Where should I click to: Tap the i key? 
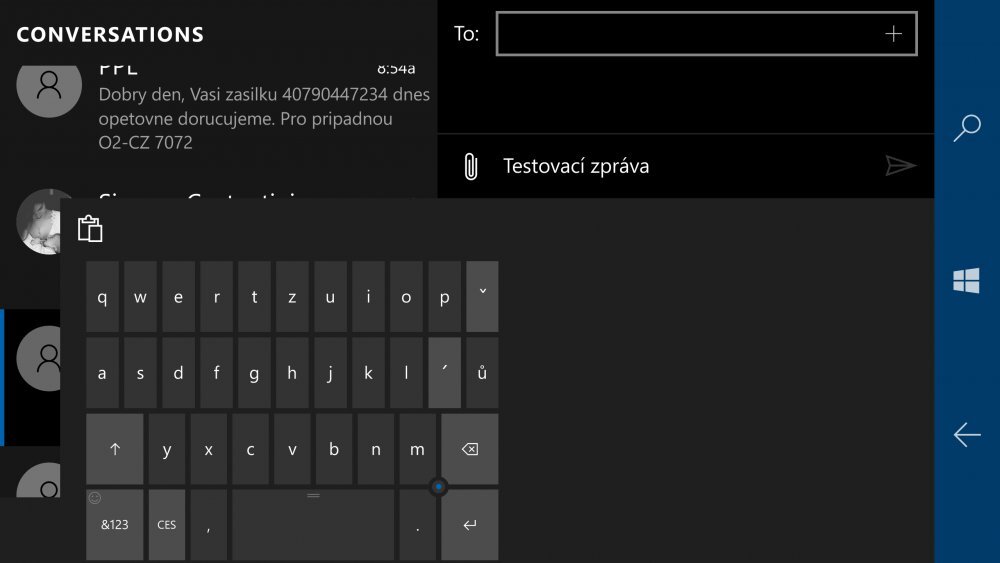point(368,296)
